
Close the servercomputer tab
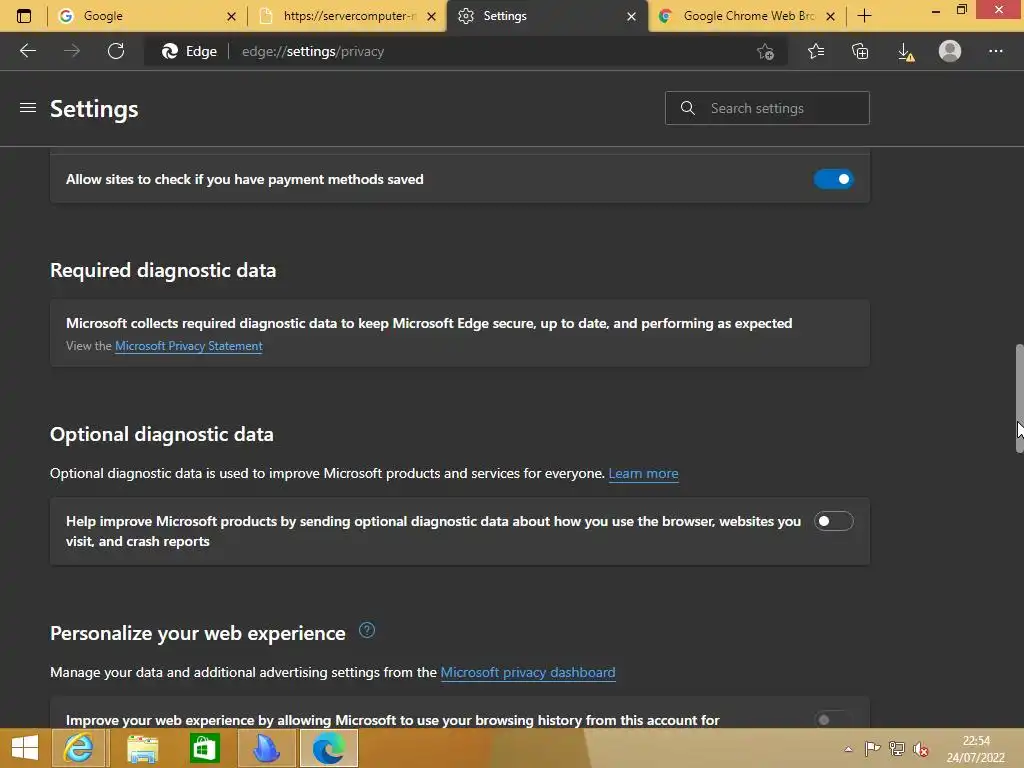(431, 16)
